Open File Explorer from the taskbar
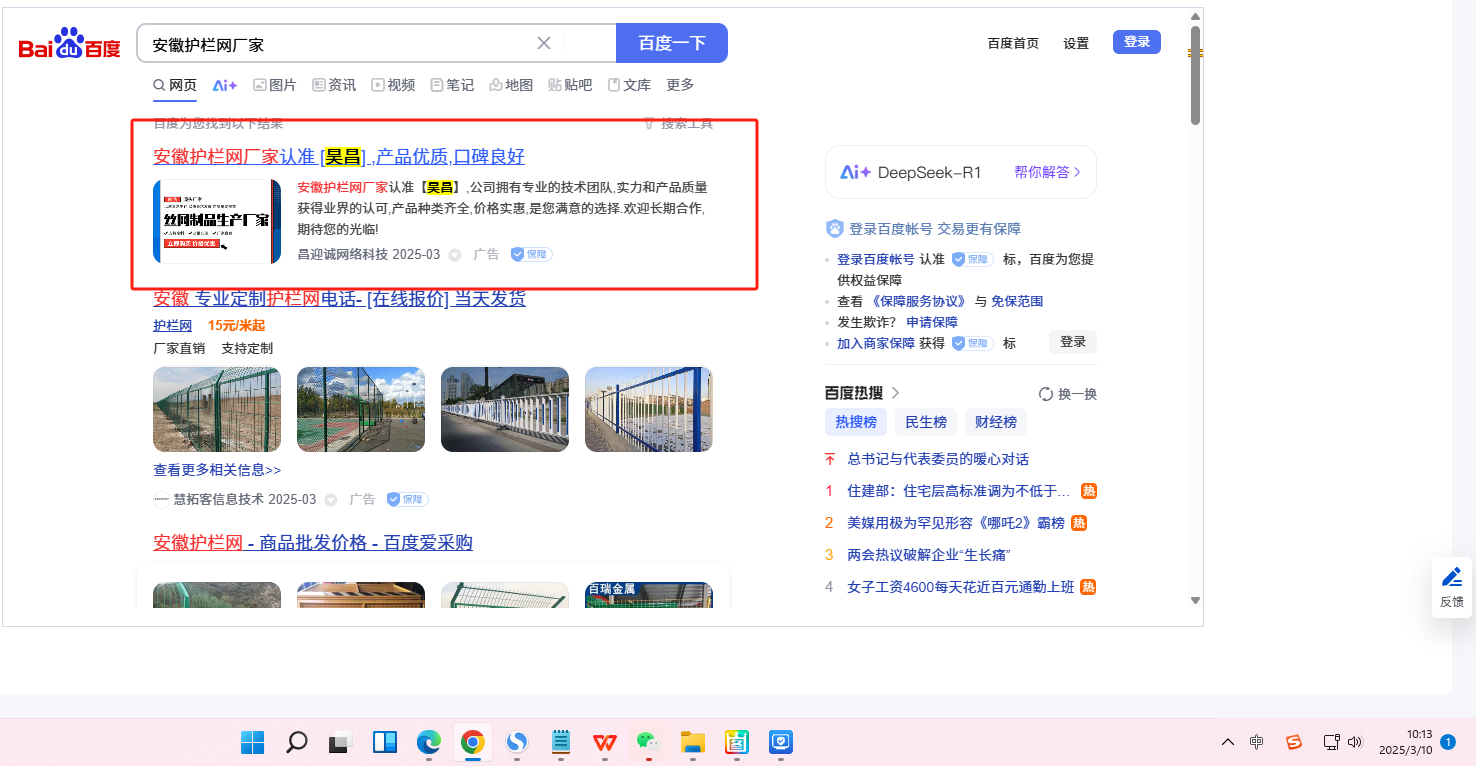The height and width of the screenshot is (766, 1476). coord(693,742)
